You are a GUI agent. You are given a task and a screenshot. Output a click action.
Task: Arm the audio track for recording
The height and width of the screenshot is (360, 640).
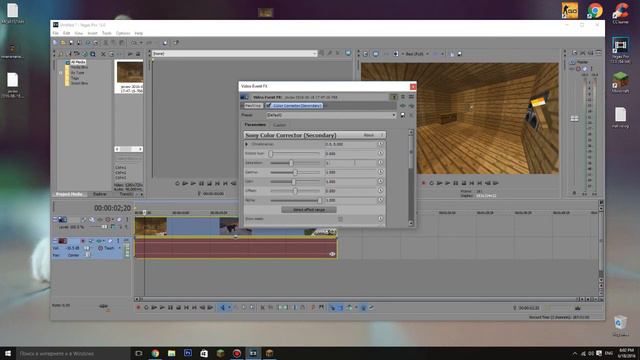pos(83,241)
